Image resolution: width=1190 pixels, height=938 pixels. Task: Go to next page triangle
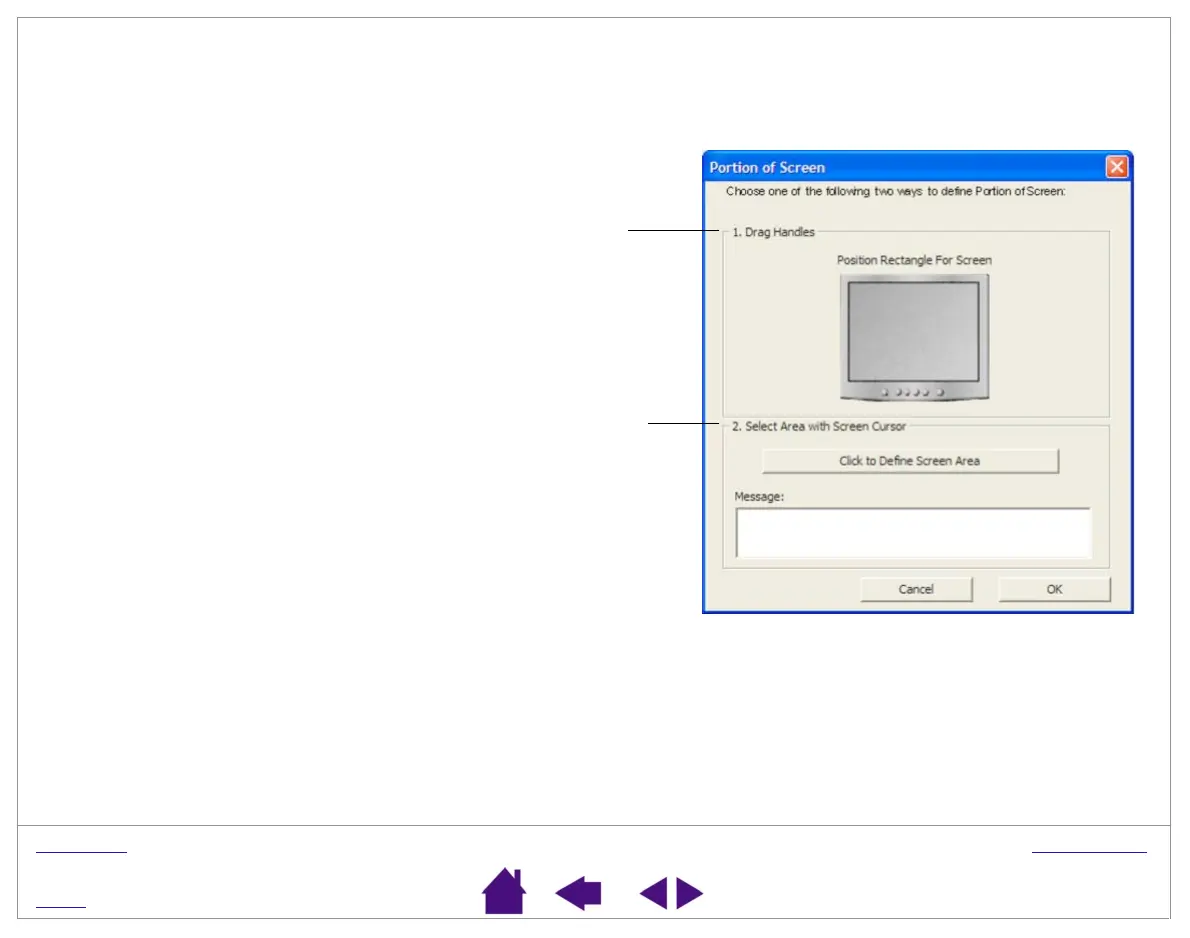(689, 893)
